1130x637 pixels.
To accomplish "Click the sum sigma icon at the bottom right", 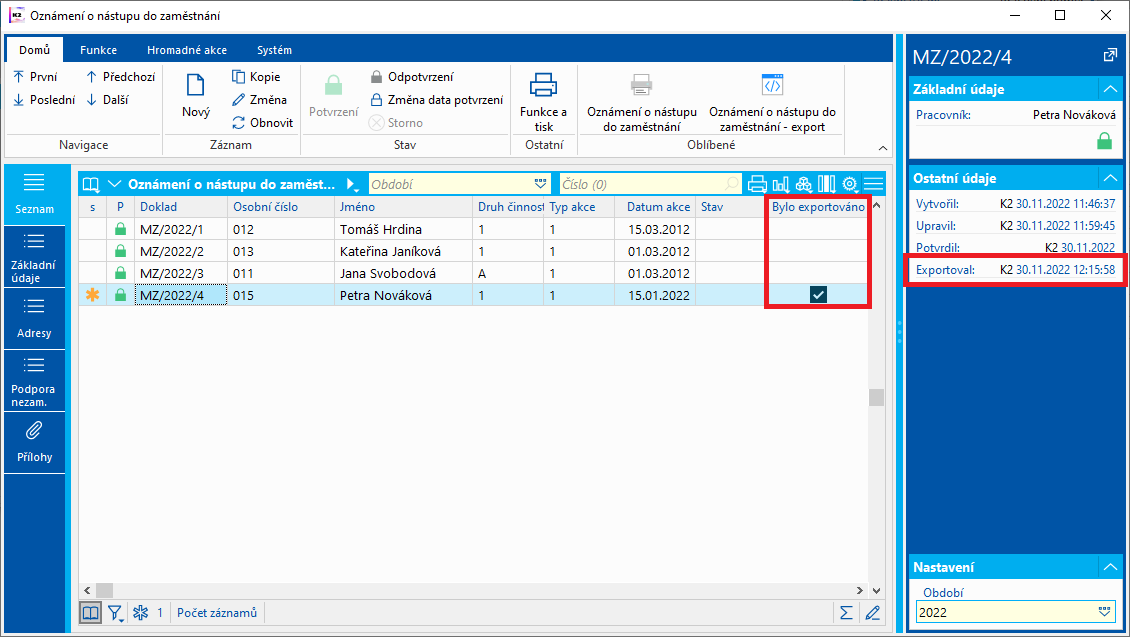I will click(x=846, y=612).
